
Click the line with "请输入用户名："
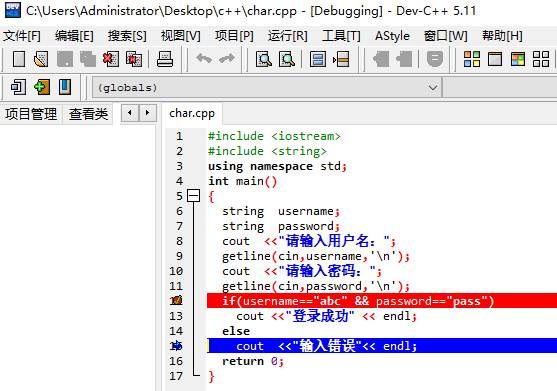click(309, 241)
